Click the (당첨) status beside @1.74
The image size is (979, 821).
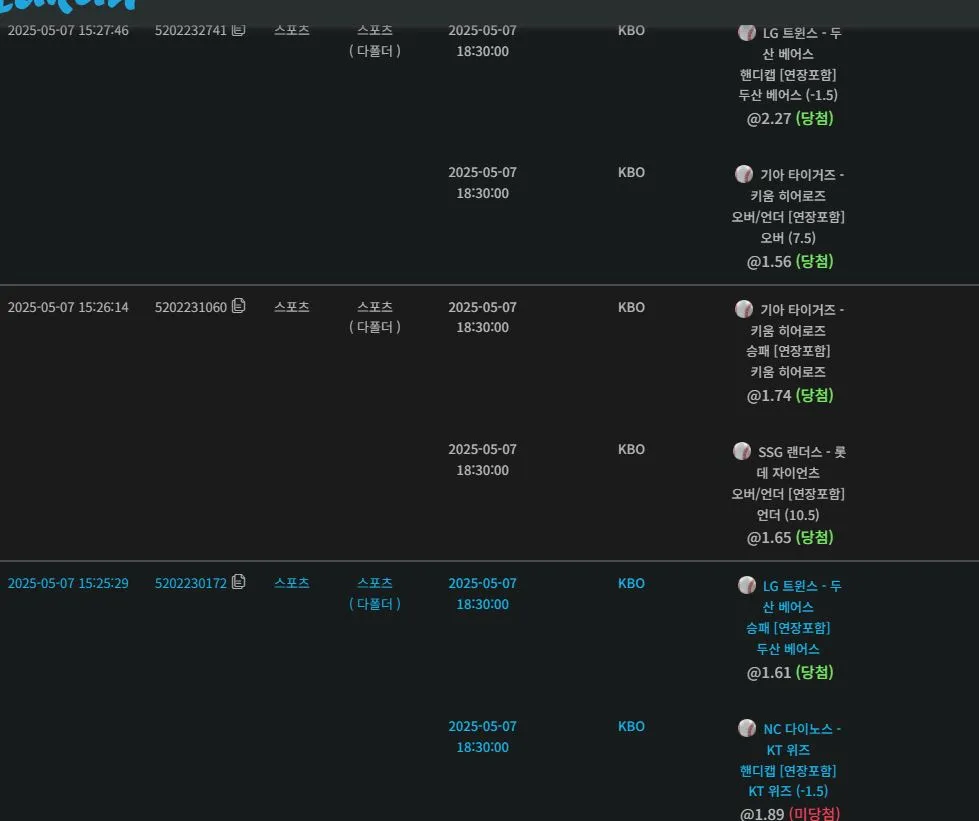[x=814, y=396]
